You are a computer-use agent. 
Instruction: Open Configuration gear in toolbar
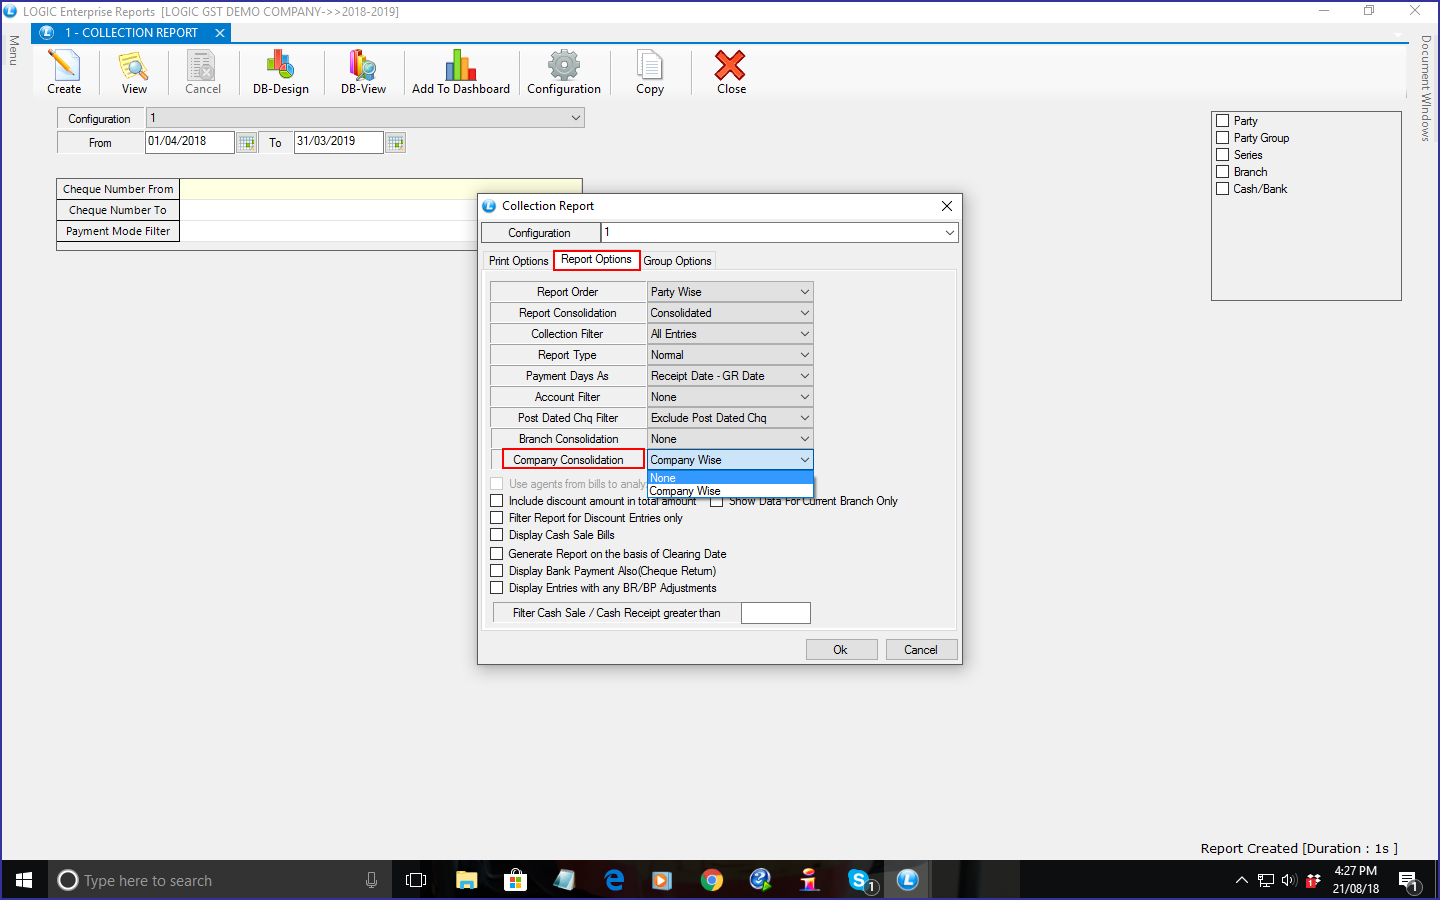(564, 72)
